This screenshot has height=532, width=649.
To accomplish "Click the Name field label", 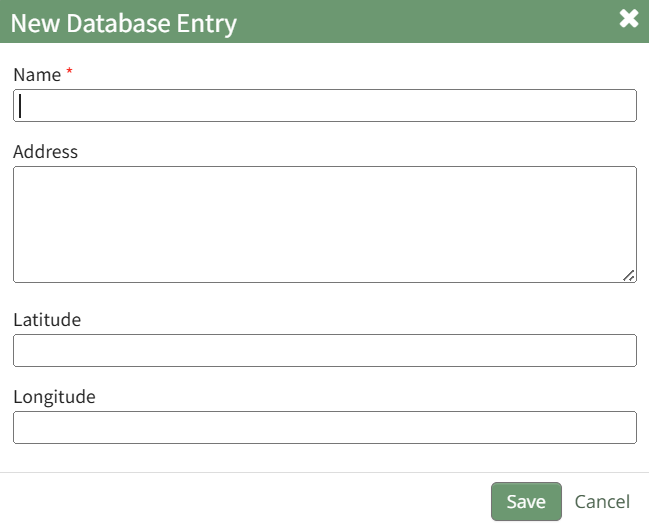I will point(37,74).
